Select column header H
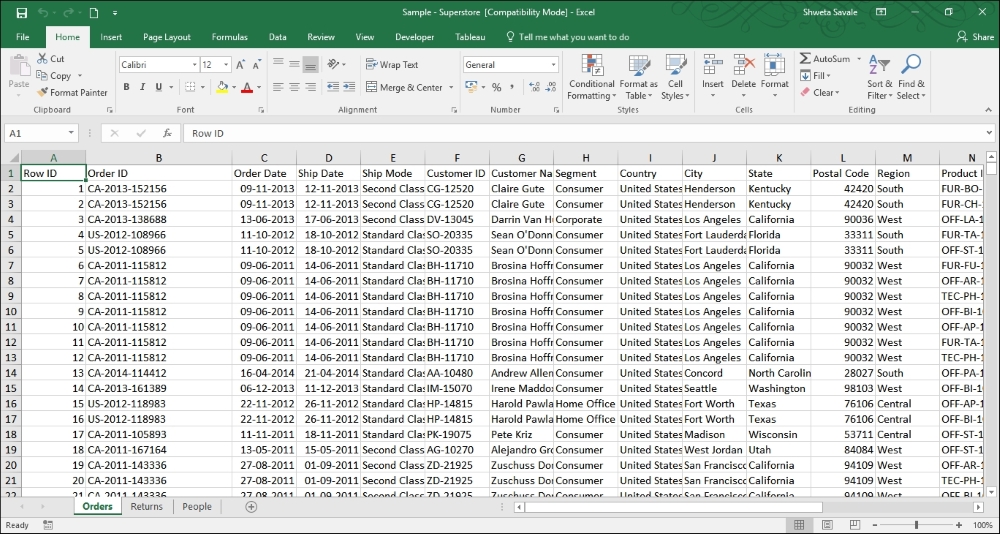Image resolution: width=1000 pixels, height=534 pixels. click(585, 158)
